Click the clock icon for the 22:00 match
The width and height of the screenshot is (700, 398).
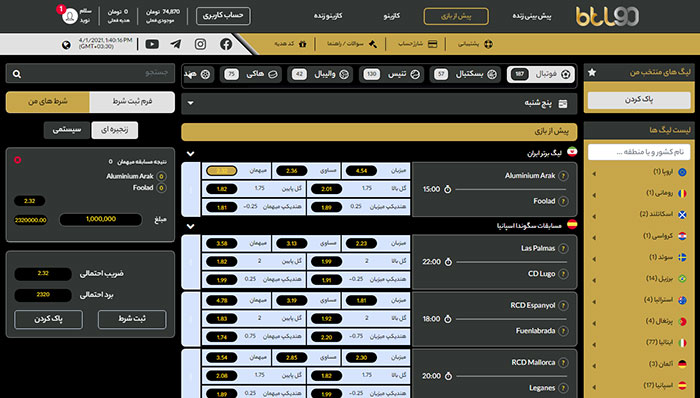tap(448, 262)
